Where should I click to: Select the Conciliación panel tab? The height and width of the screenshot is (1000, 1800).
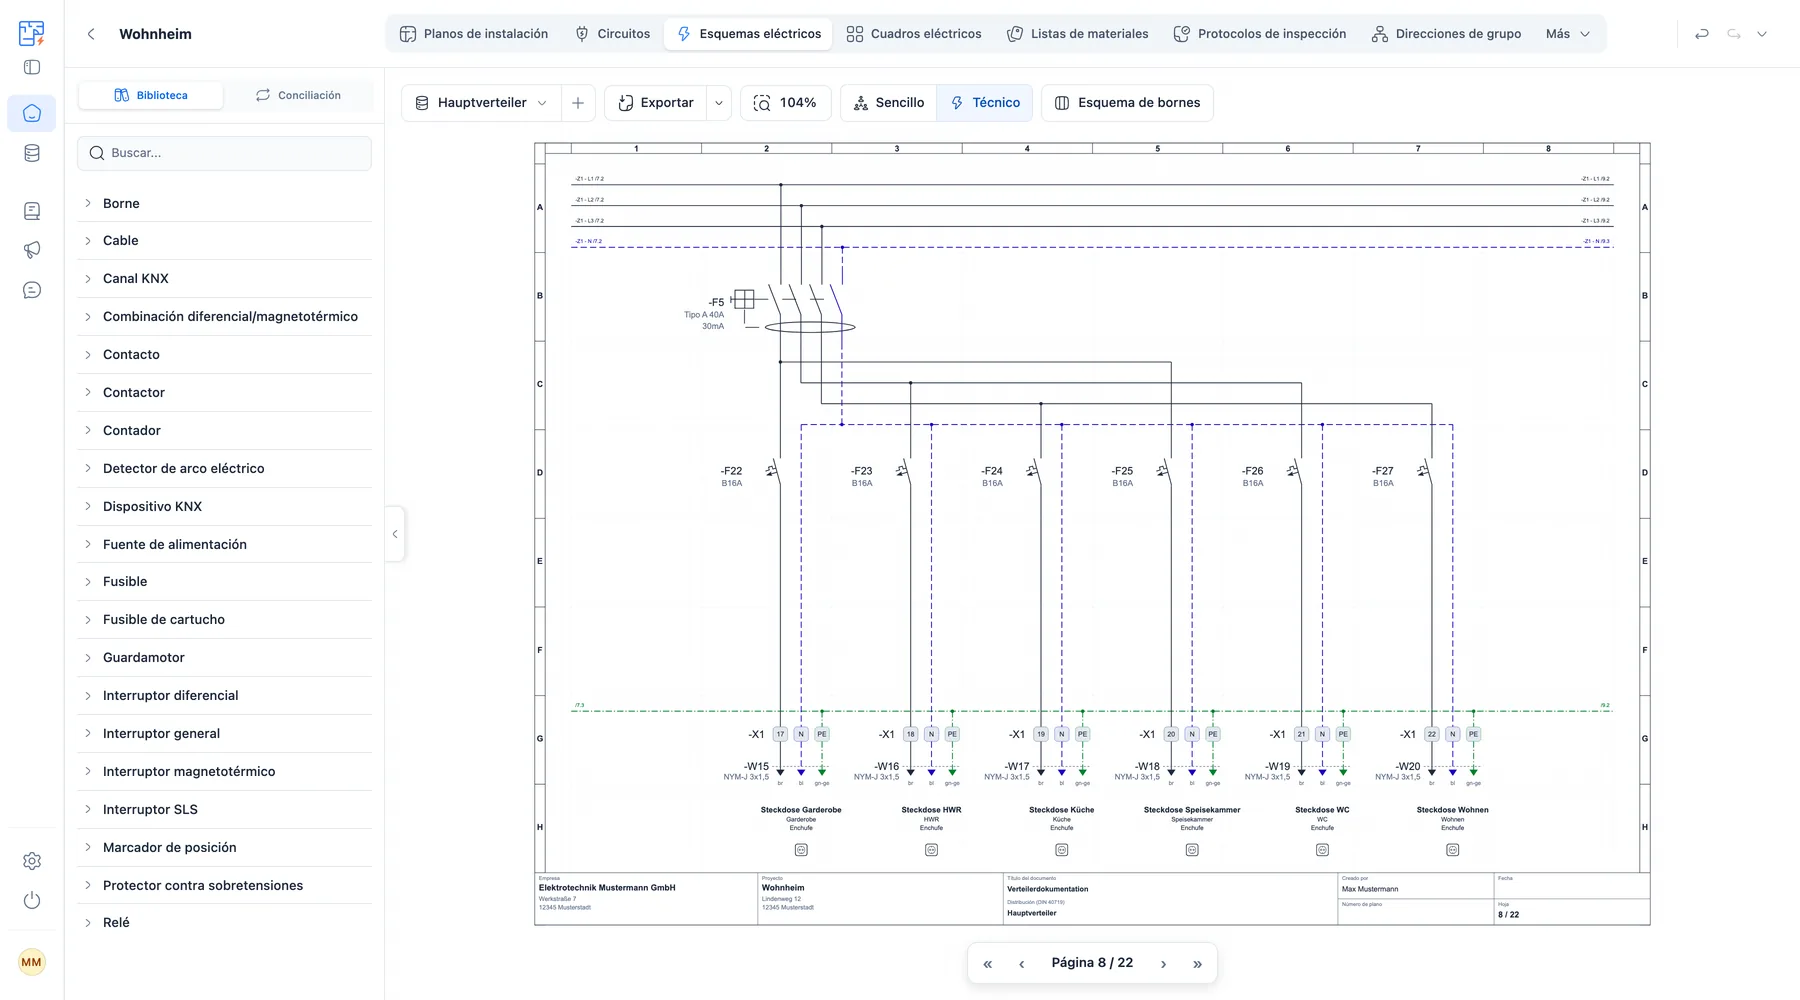(x=298, y=95)
